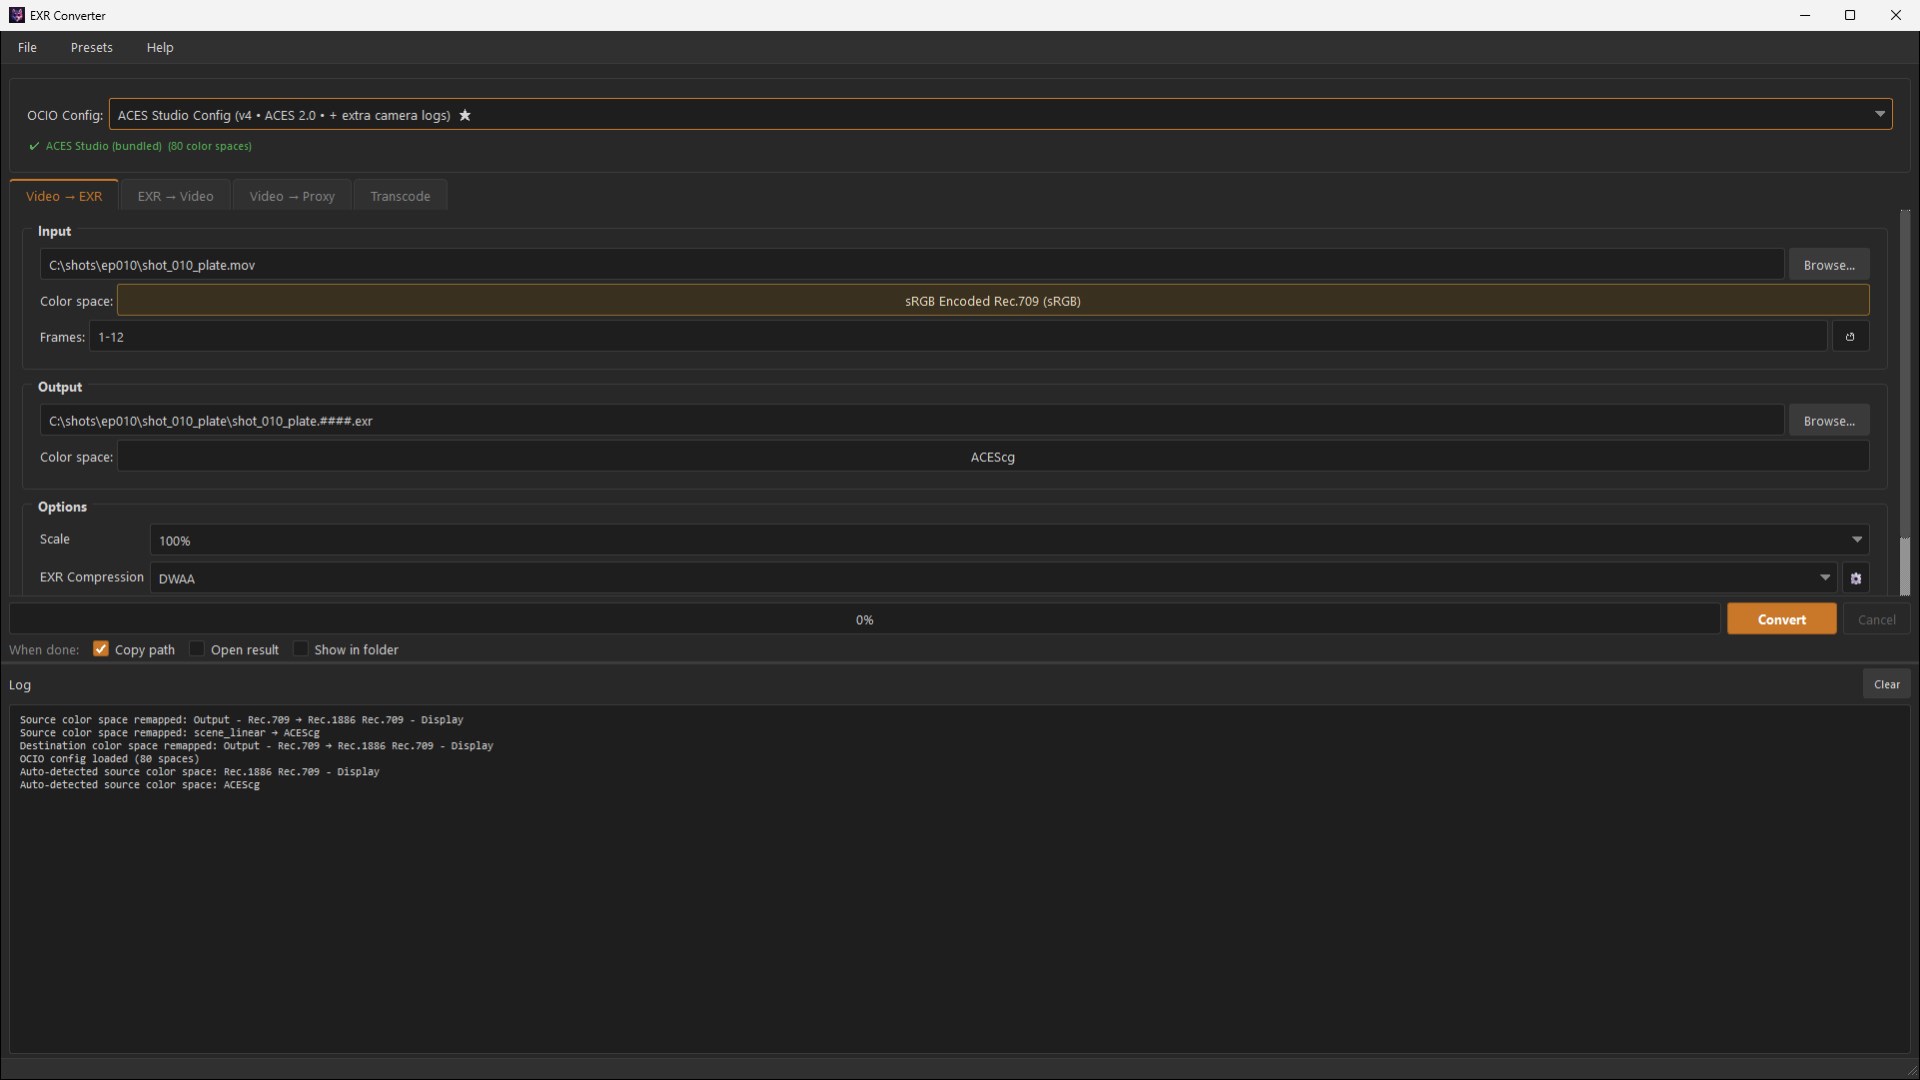Click the EXR Converter app icon
The height and width of the screenshot is (1080, 1920).
pyautogui.click(x=16, y=15)
